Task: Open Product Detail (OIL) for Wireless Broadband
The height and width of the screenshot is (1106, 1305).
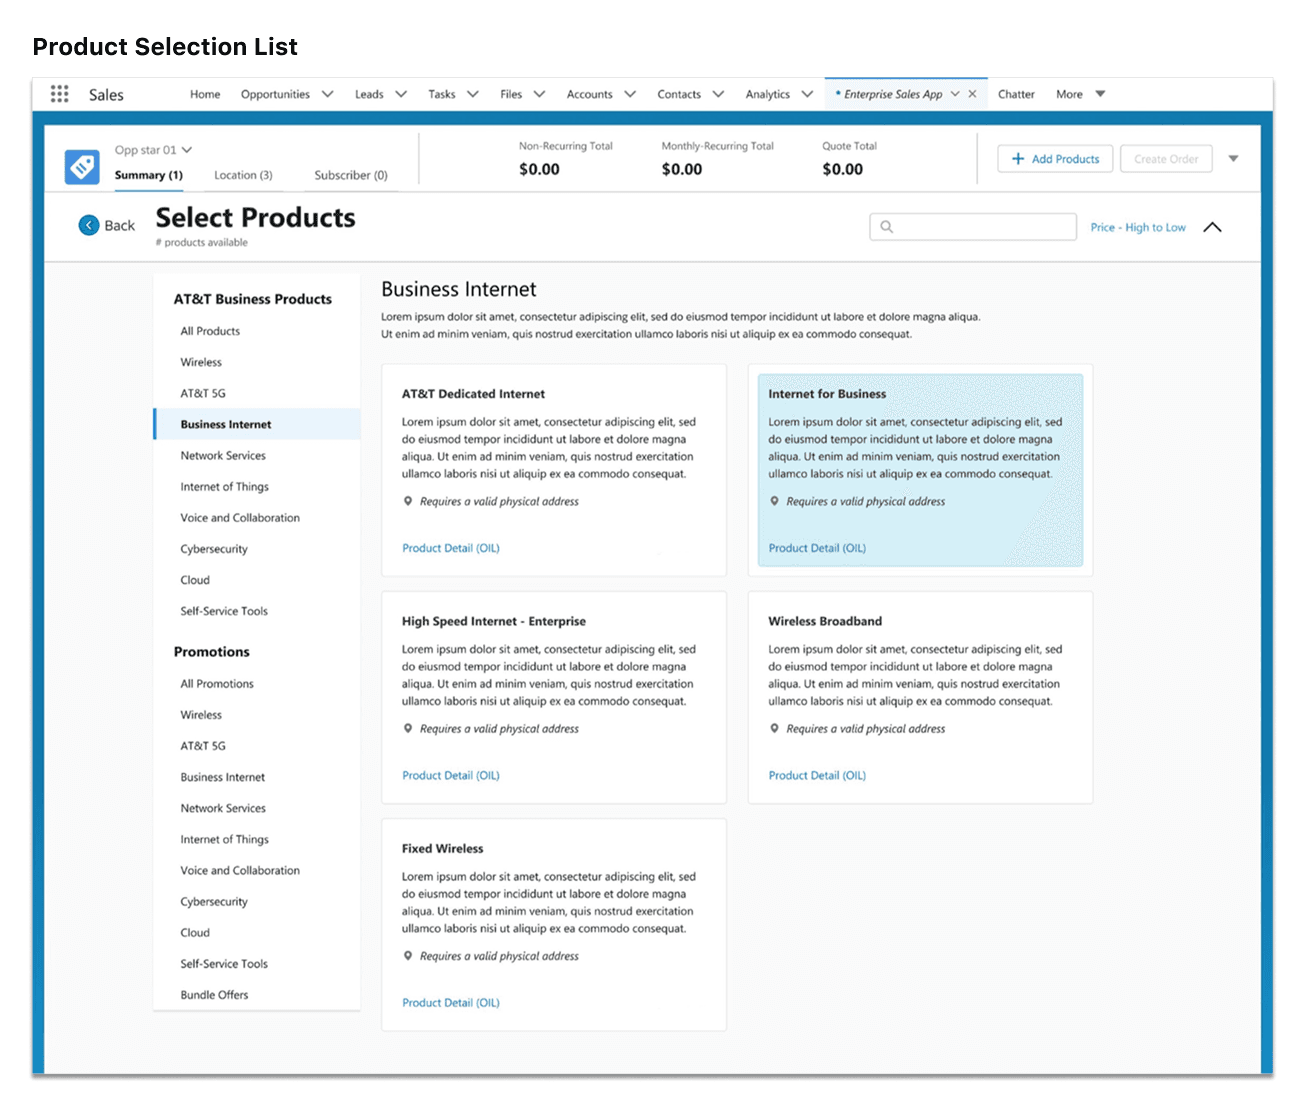Action: [817, 775]
